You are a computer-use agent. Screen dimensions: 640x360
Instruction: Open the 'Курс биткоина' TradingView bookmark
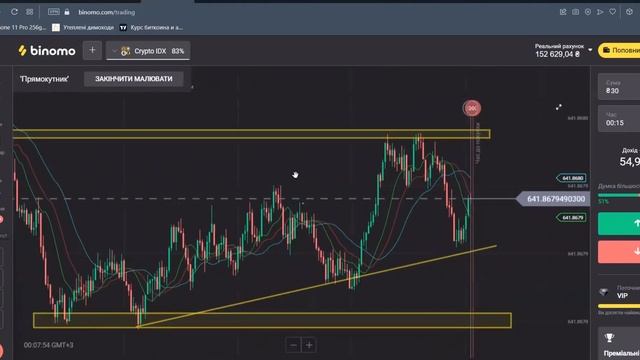coord(151,27)
